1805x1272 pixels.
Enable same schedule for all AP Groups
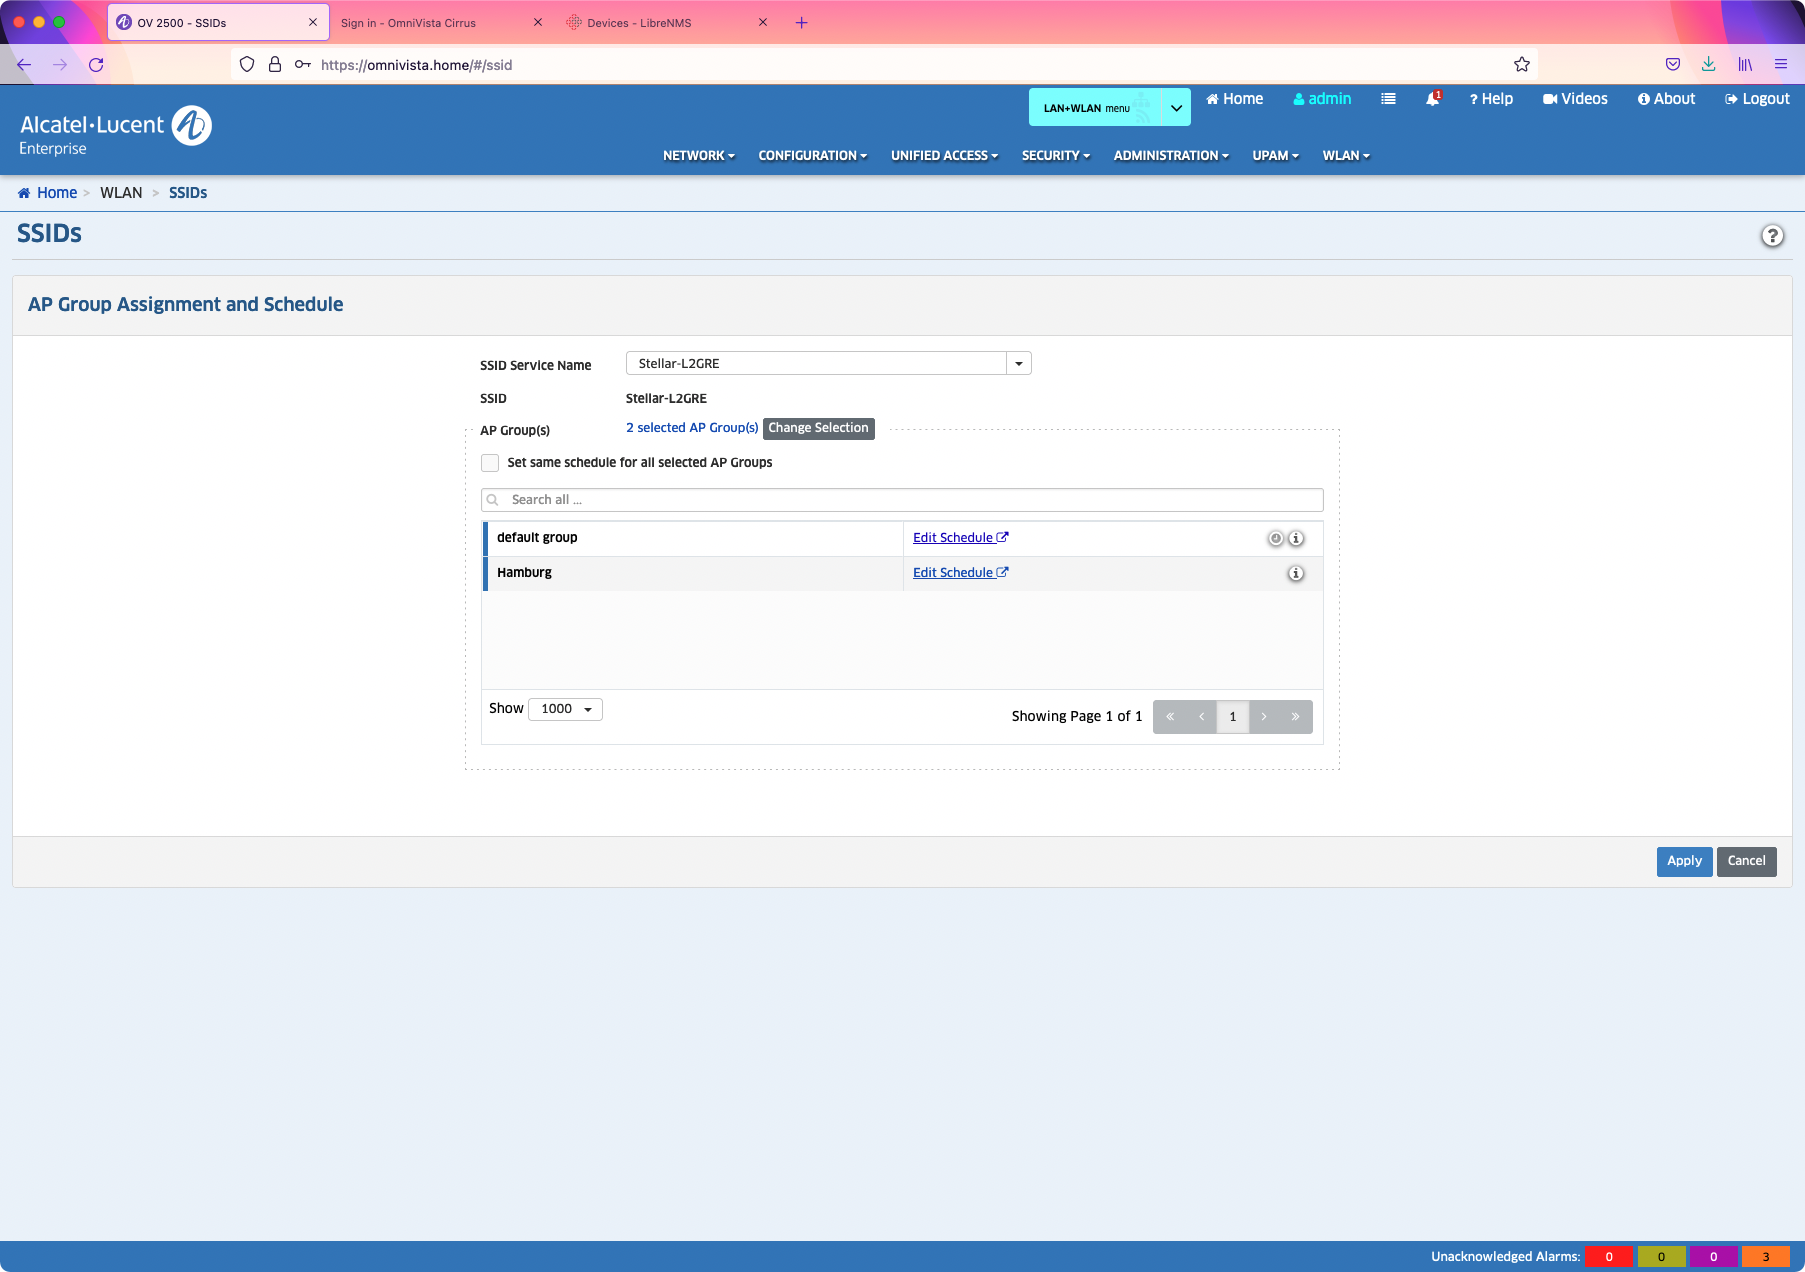490,463
